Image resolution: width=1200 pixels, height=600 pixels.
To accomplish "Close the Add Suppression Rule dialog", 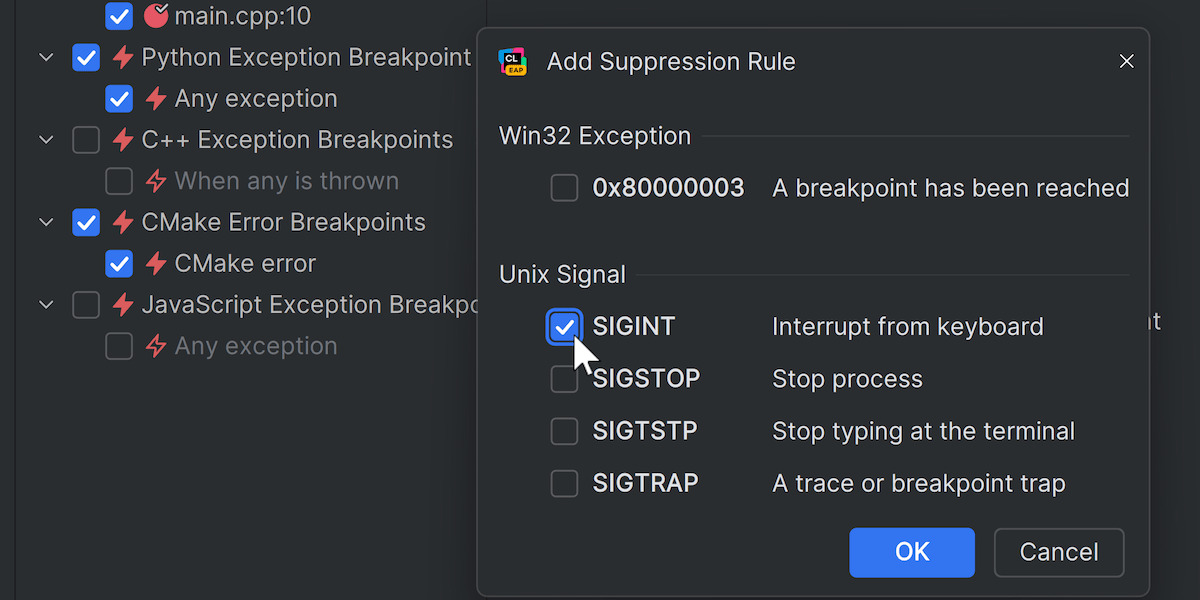I will point(1127,62).
